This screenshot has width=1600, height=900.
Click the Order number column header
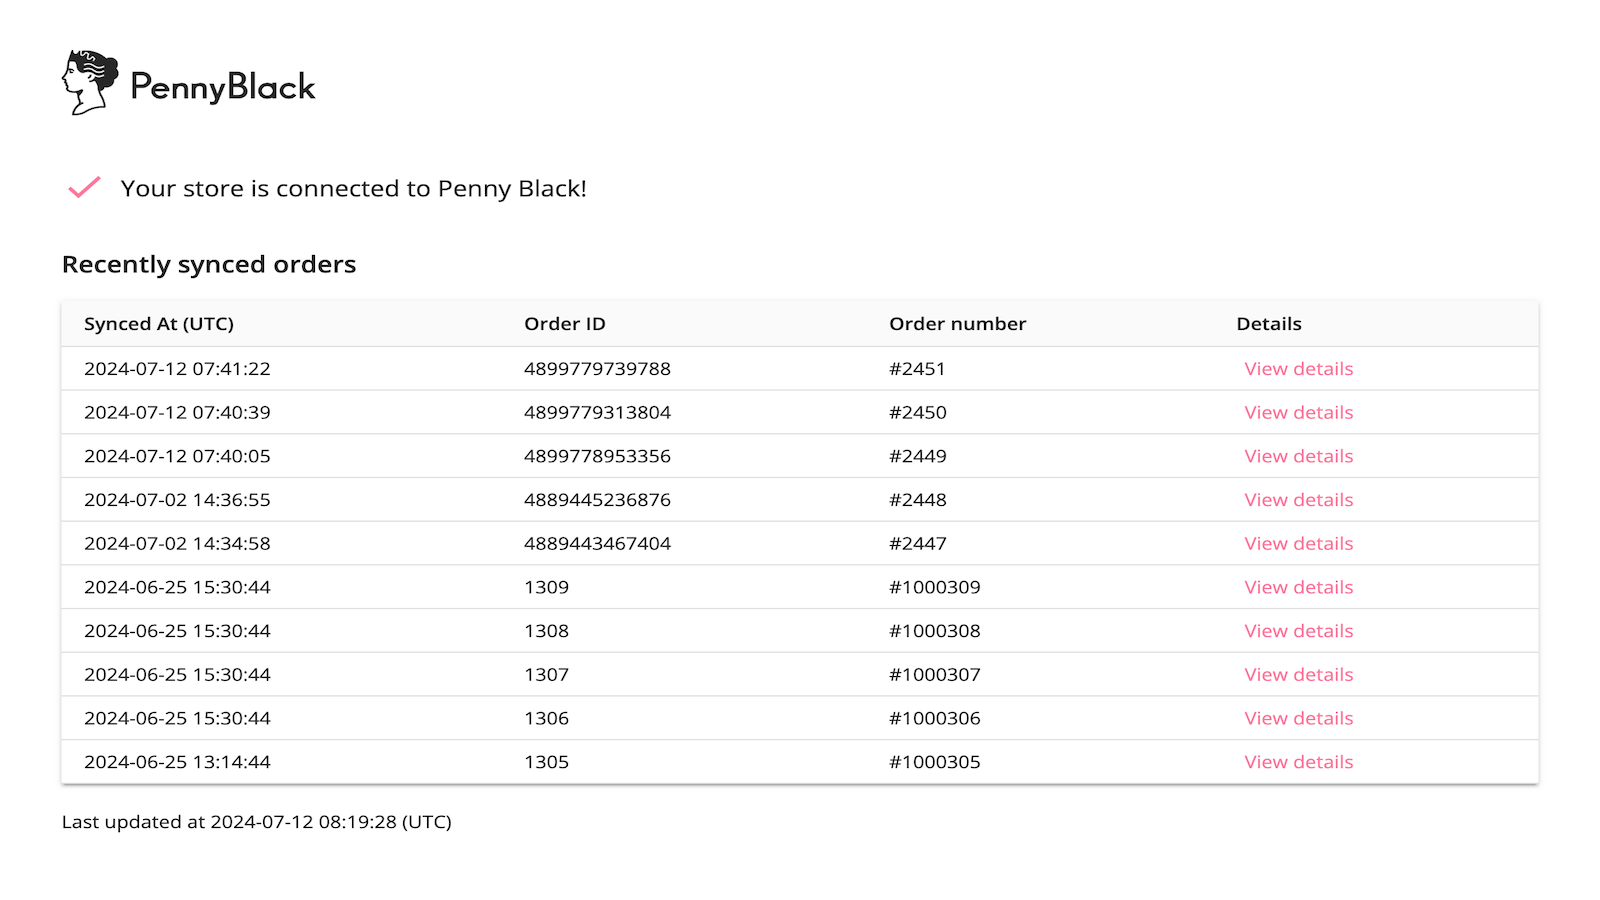click(x=957, y=323)
